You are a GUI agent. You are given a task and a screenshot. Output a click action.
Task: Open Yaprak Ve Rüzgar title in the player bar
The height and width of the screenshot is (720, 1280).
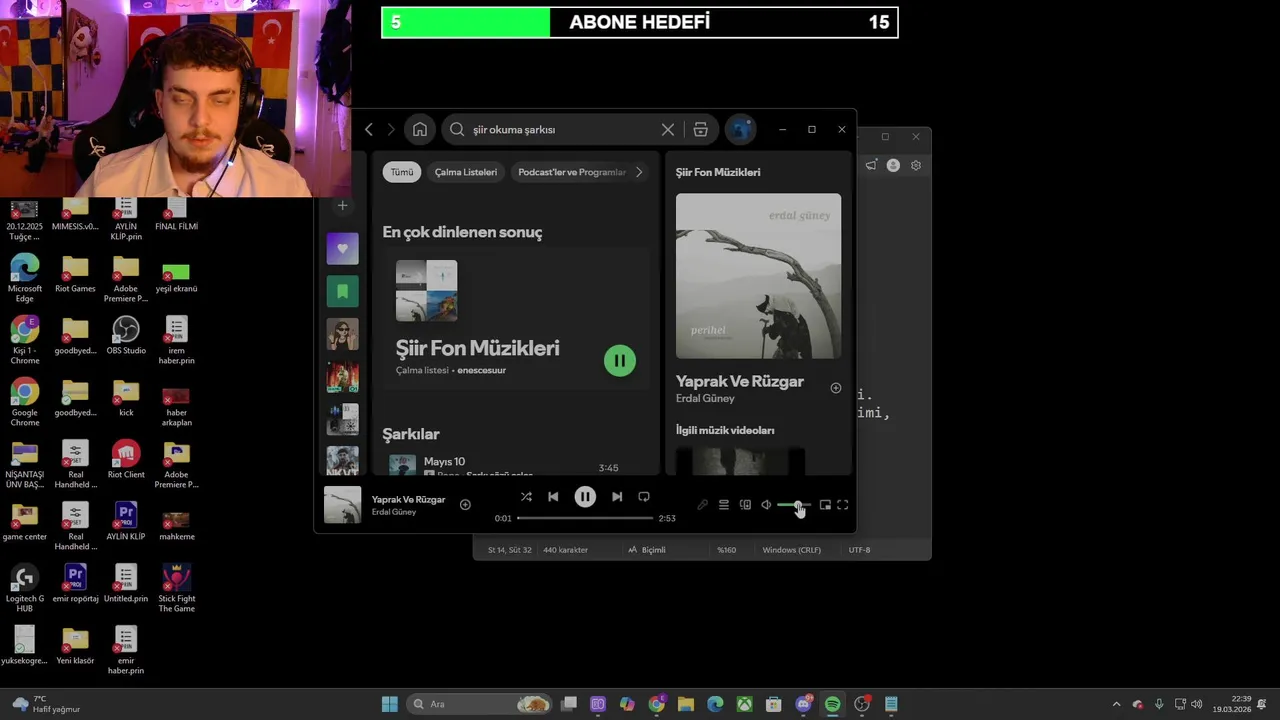409,499
